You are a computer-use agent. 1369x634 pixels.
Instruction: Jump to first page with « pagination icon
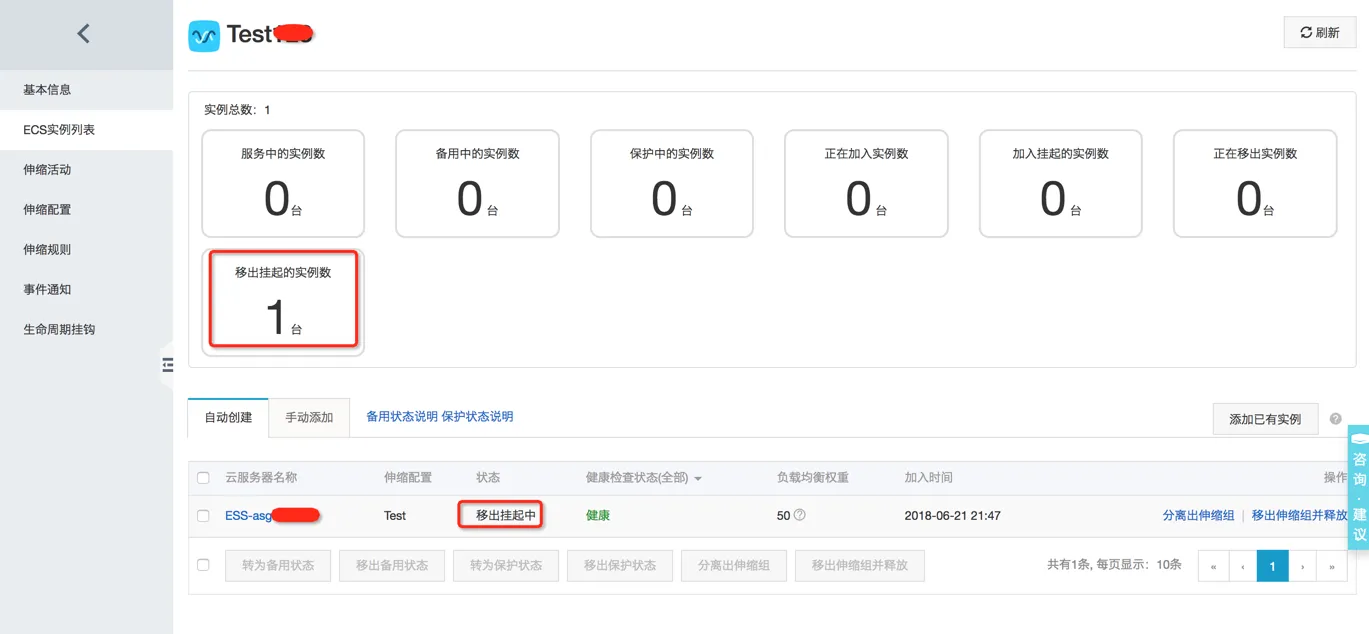(x=1212, y=565)
